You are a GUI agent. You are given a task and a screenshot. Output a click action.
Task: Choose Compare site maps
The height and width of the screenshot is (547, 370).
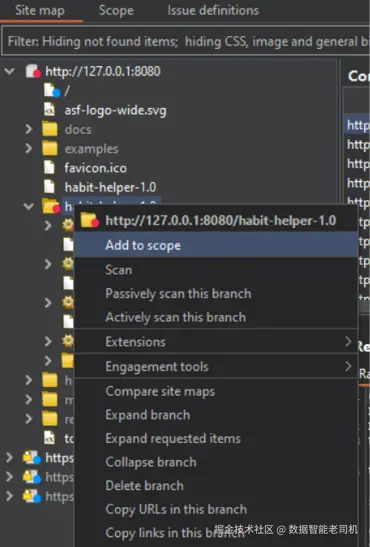point(216,391)
